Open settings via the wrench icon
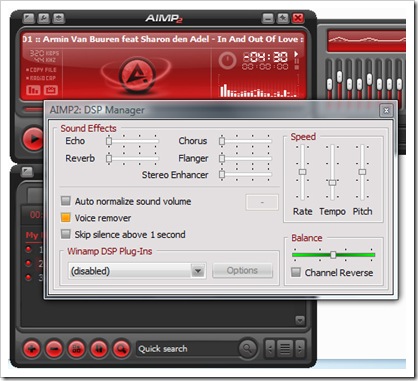This screenshot has width=418, height=381. click(x=44, y=18)
